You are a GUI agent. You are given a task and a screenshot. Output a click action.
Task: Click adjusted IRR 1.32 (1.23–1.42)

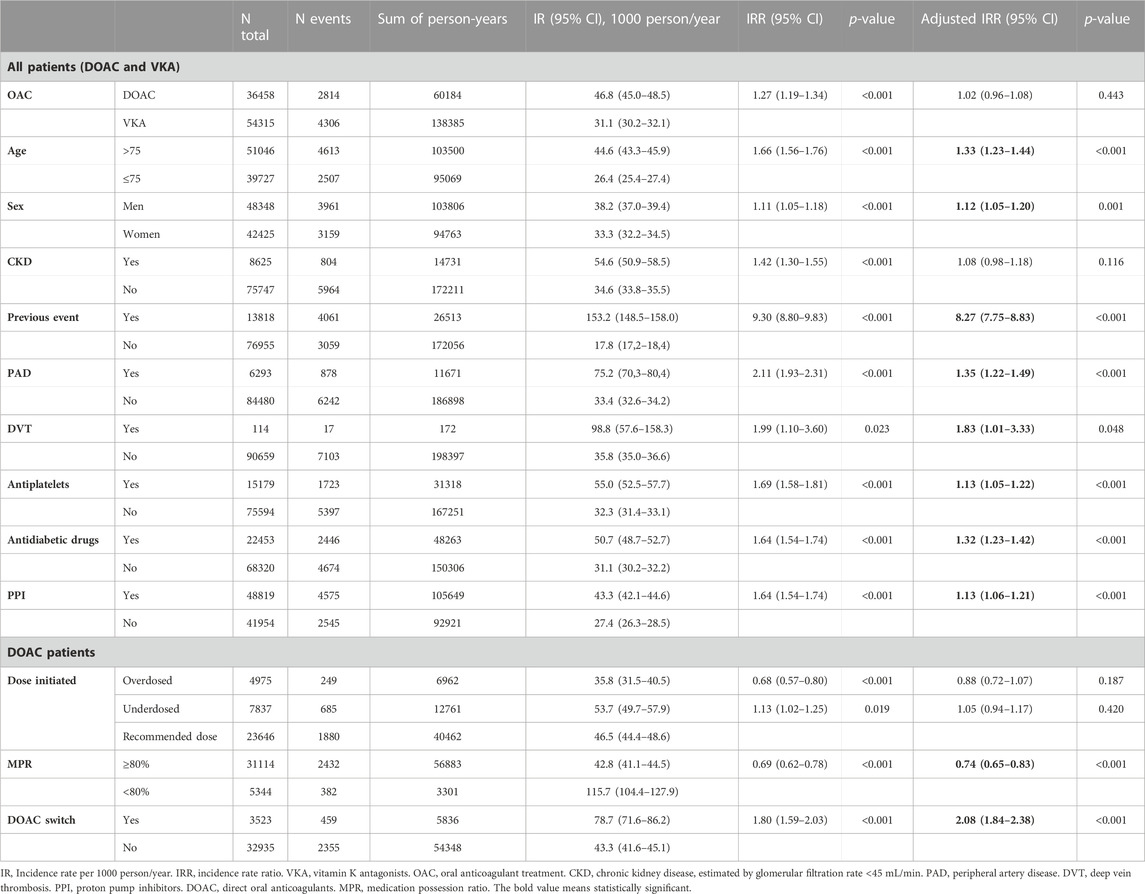[995, 540]
